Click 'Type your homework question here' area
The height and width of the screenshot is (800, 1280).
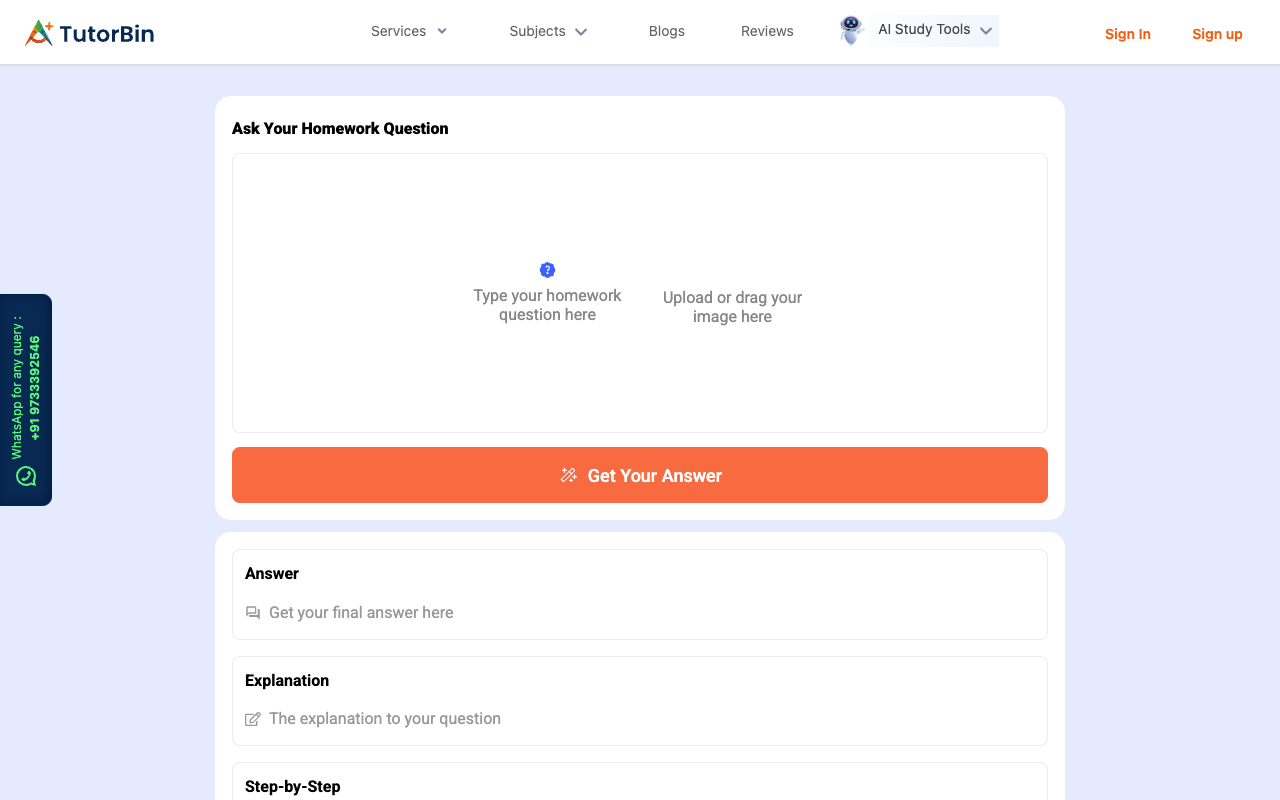547,305
